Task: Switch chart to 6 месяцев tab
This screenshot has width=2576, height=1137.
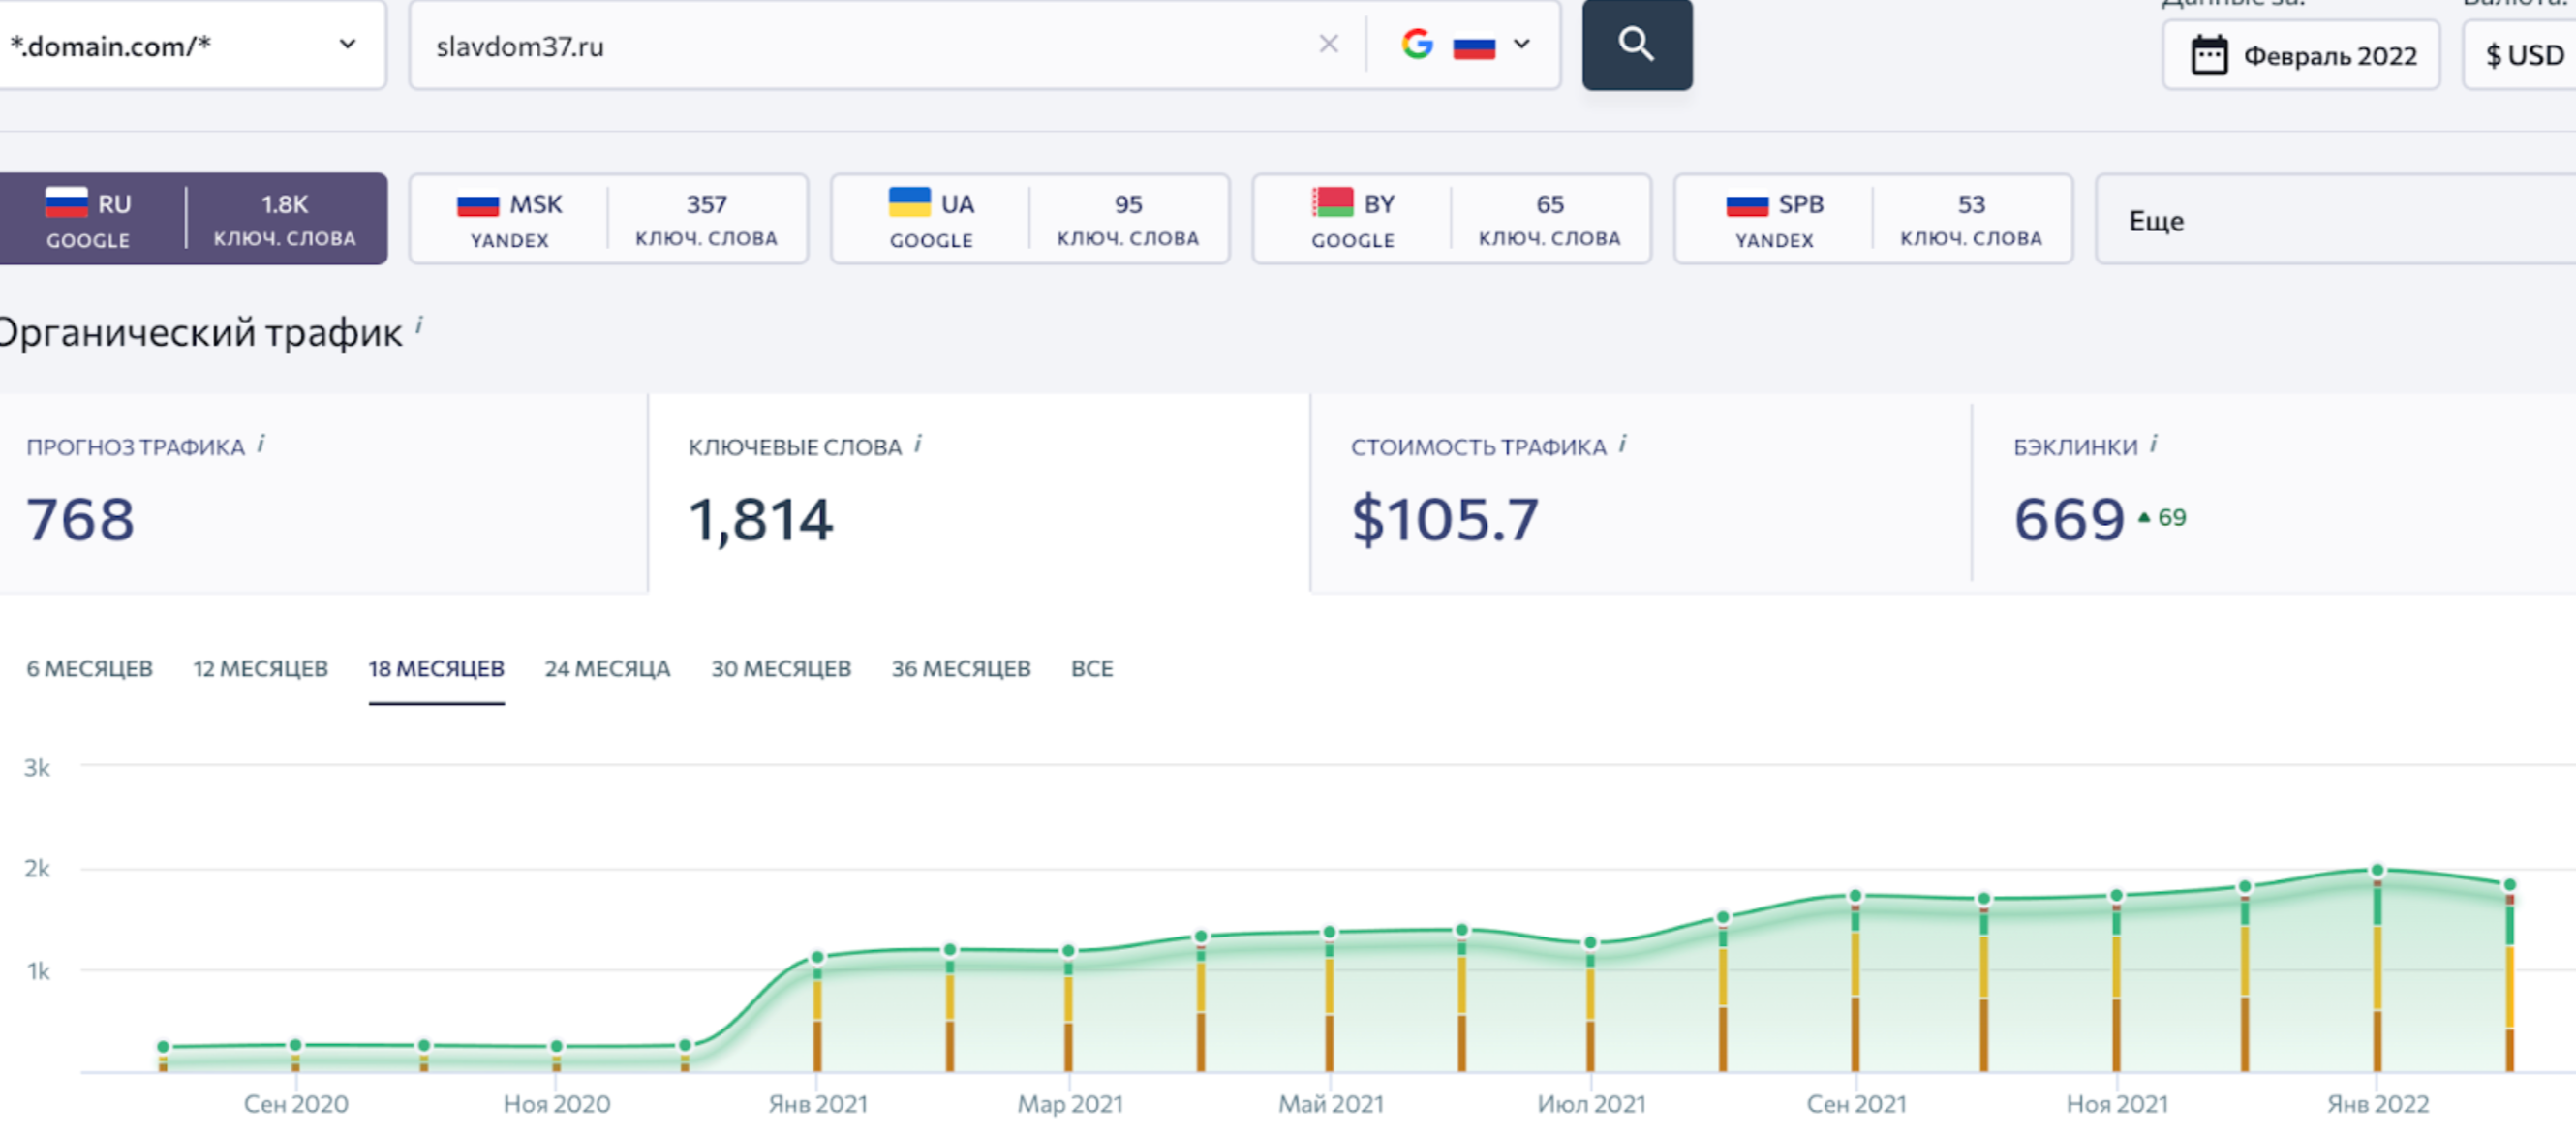Action: (x=89, y=668)
